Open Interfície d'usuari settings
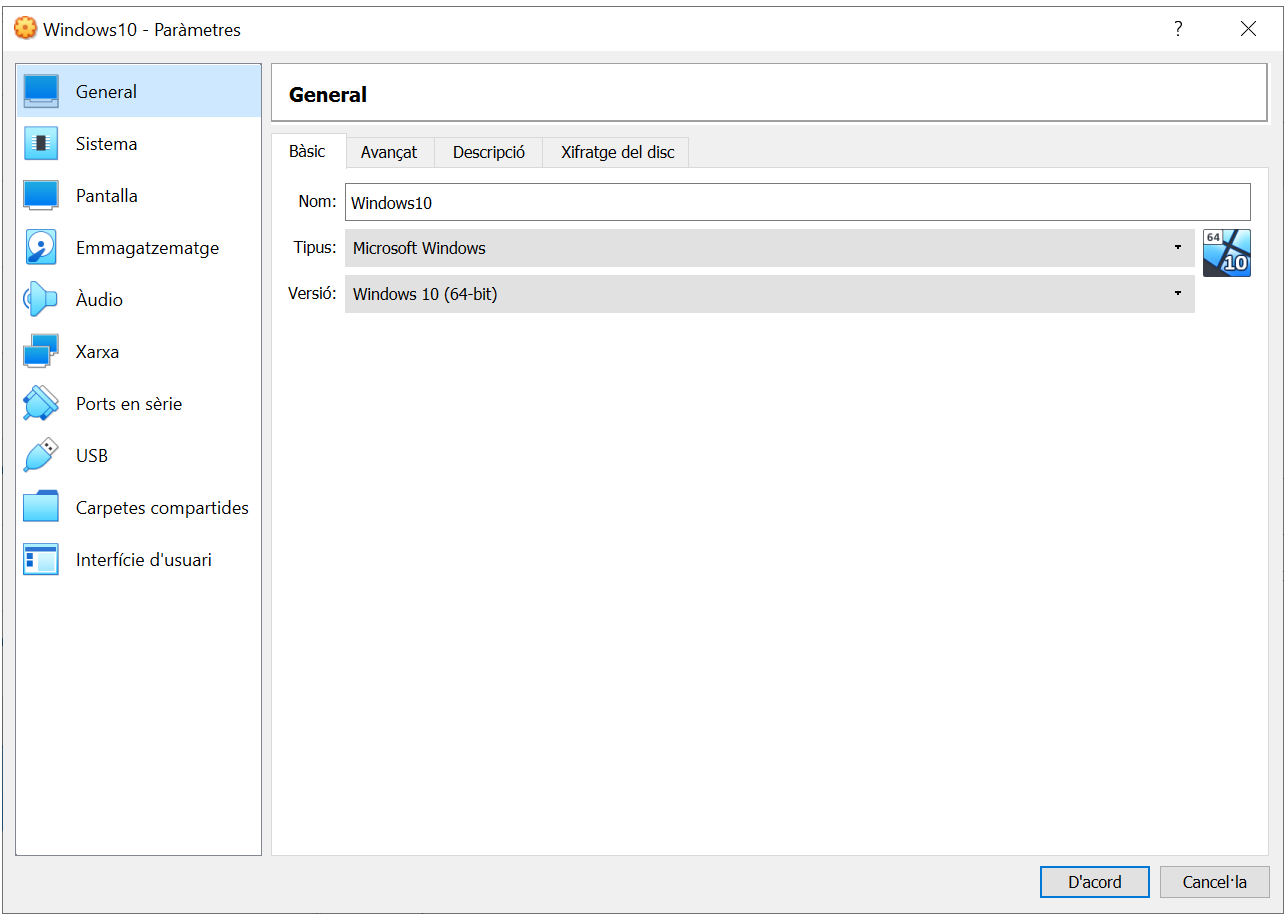Image resolution: width=1287 pixels, height=917 pixels. point(138,559)
